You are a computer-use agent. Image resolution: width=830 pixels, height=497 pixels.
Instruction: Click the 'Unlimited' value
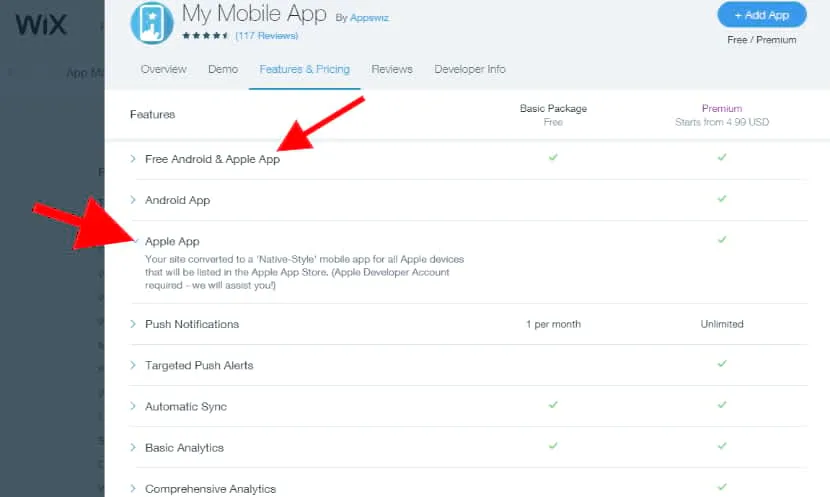(x=722, y=324)
